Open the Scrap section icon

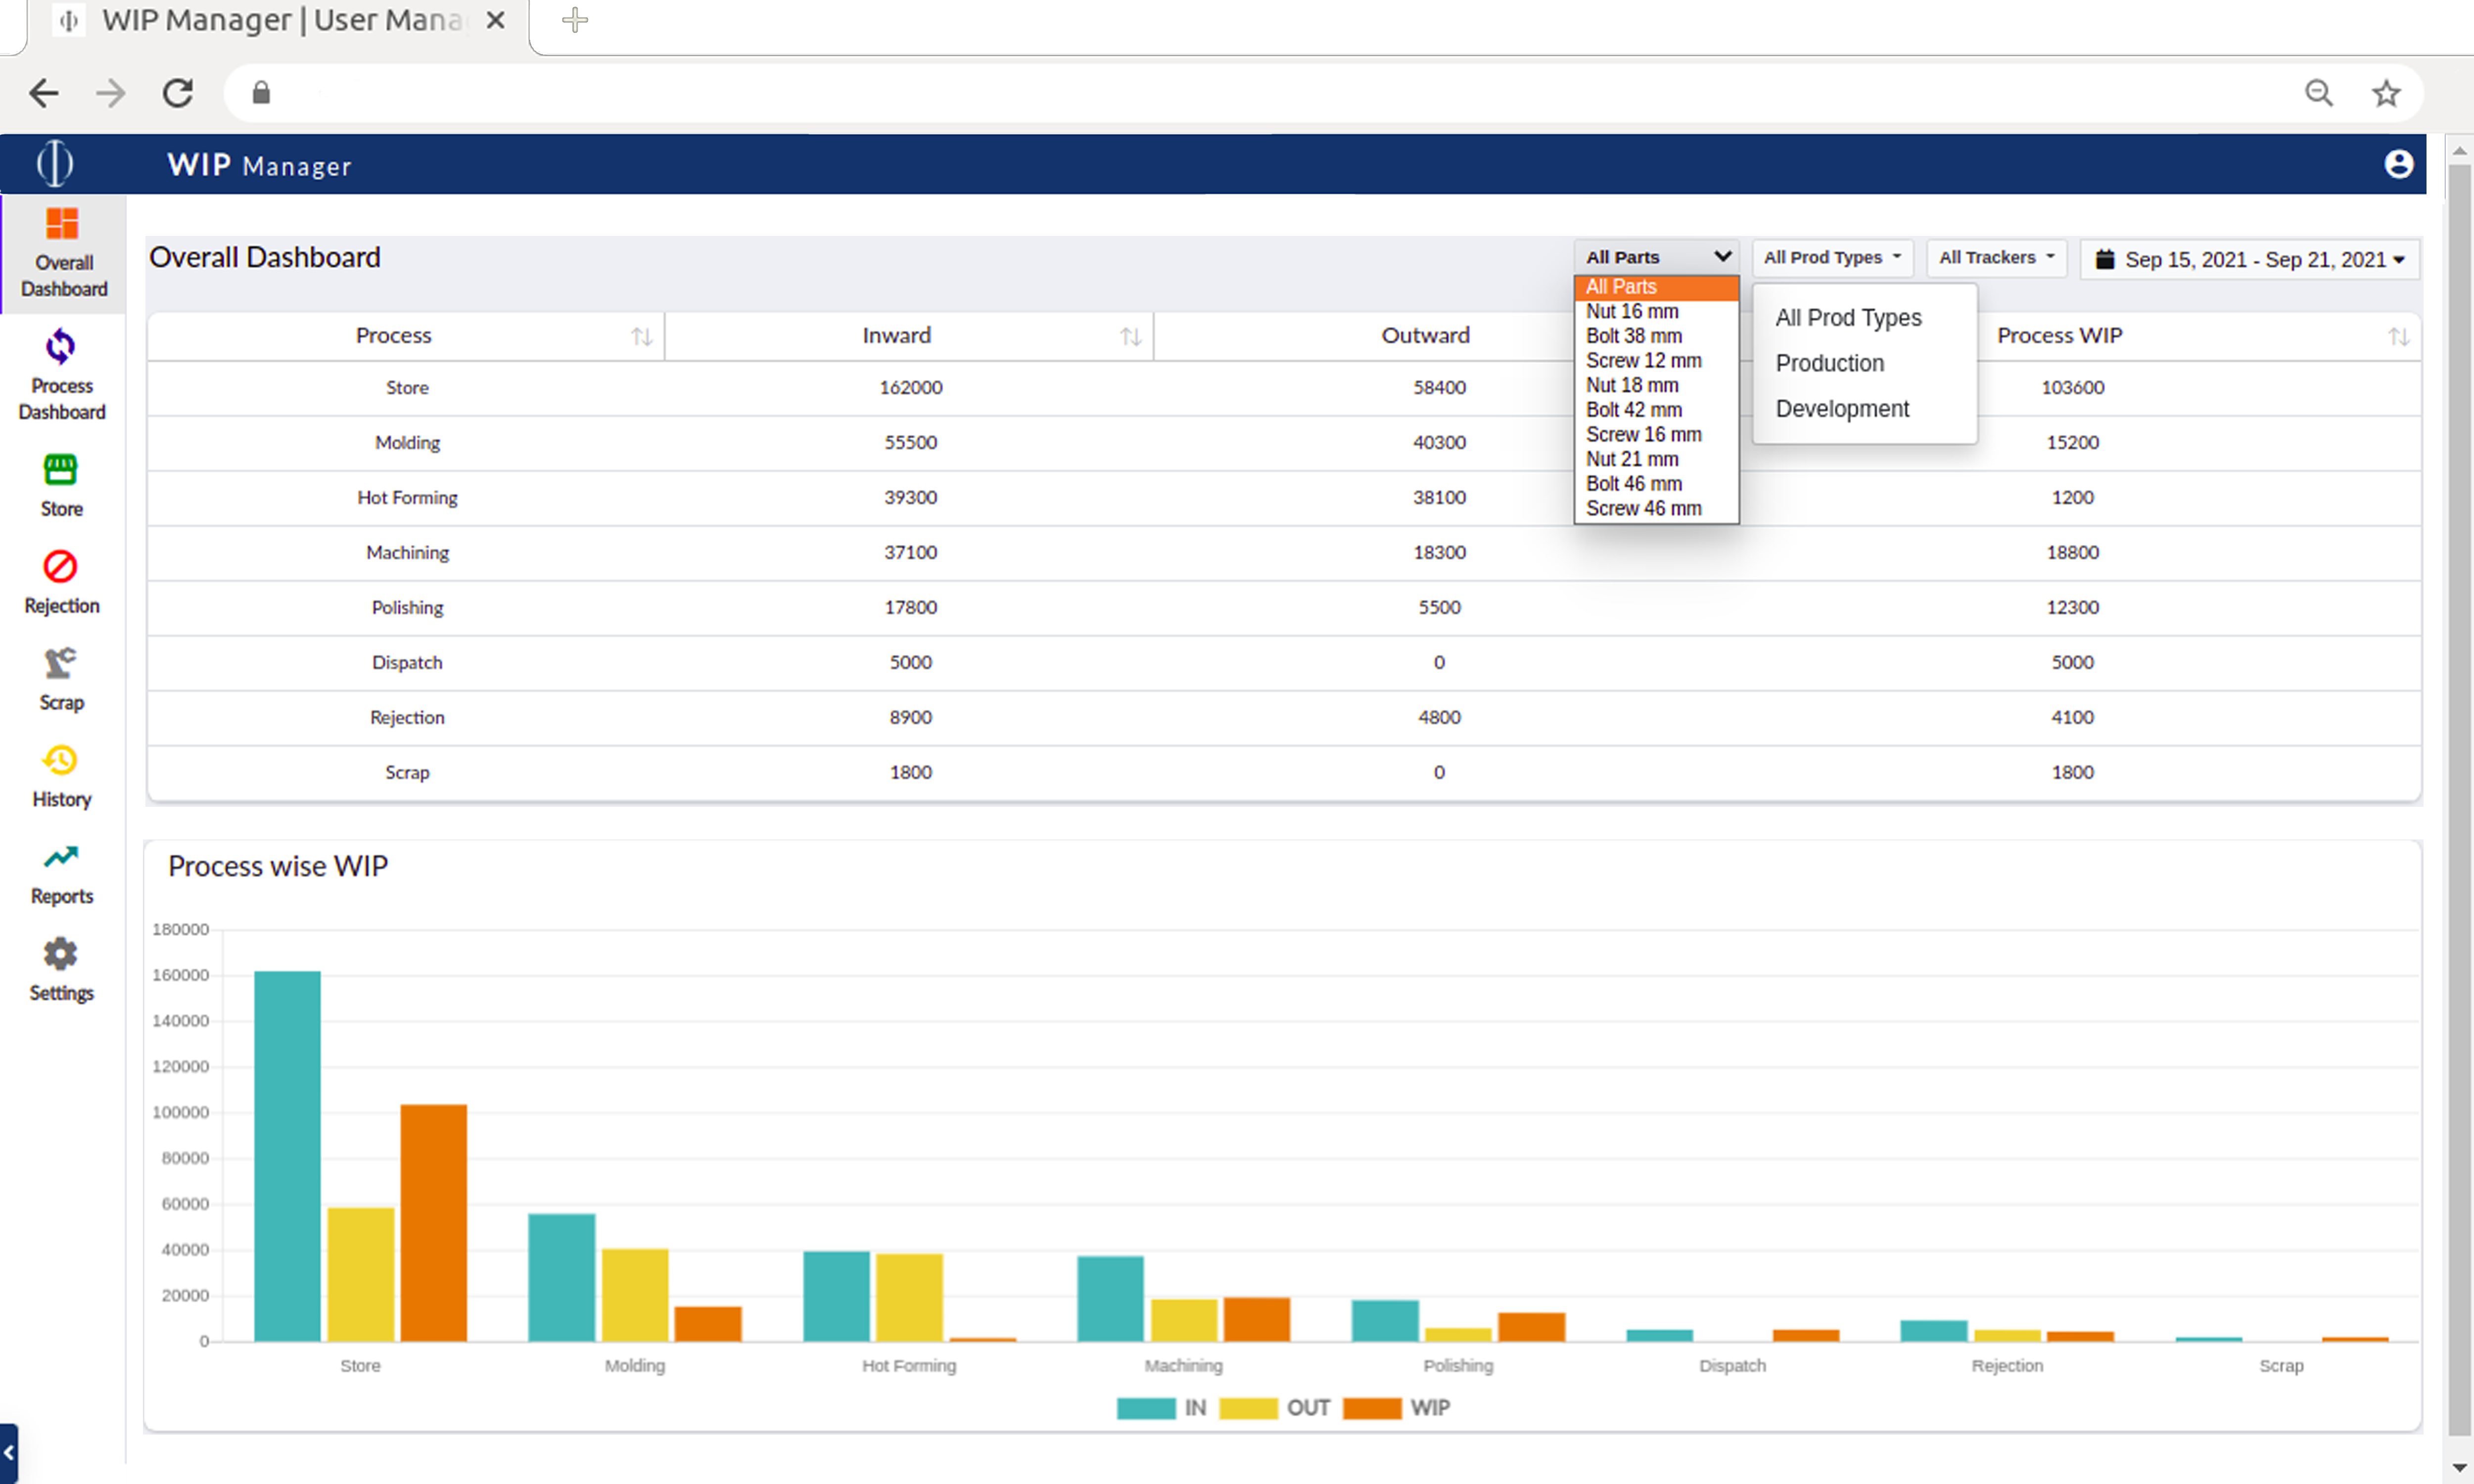(x=61, y=663)
